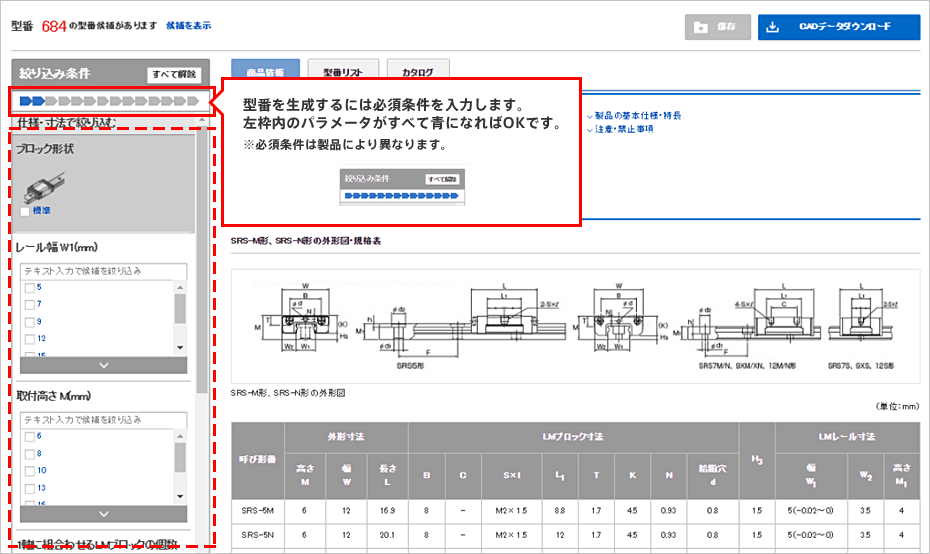Switch to the 型番リスト tab
The height and width of the screenshot is (554, 930).
coord(343,69)
